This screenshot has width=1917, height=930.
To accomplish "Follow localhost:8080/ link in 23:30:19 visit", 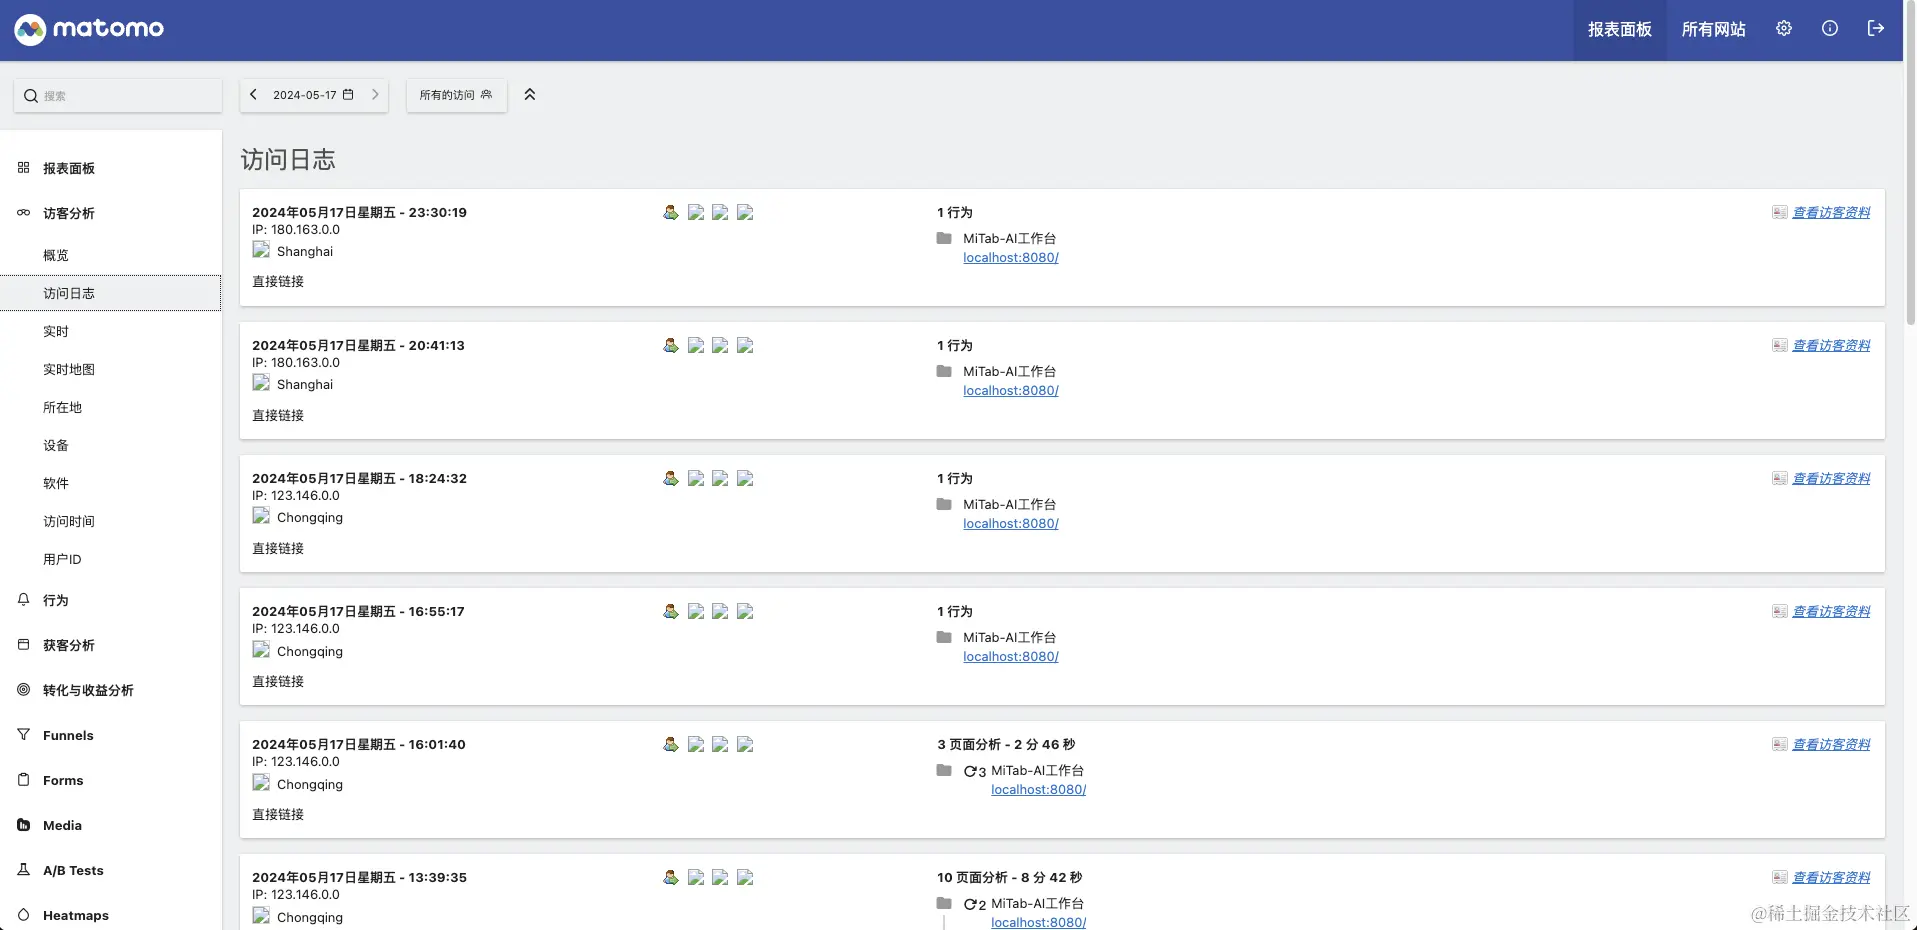I will point(1011,257).
